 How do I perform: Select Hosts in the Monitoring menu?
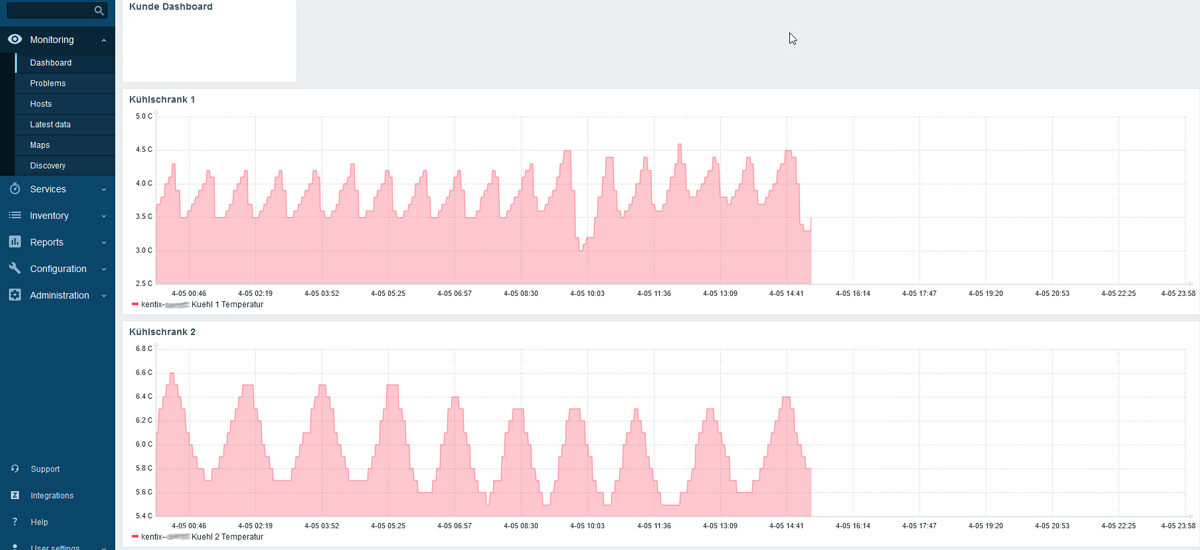coord(41,104)
